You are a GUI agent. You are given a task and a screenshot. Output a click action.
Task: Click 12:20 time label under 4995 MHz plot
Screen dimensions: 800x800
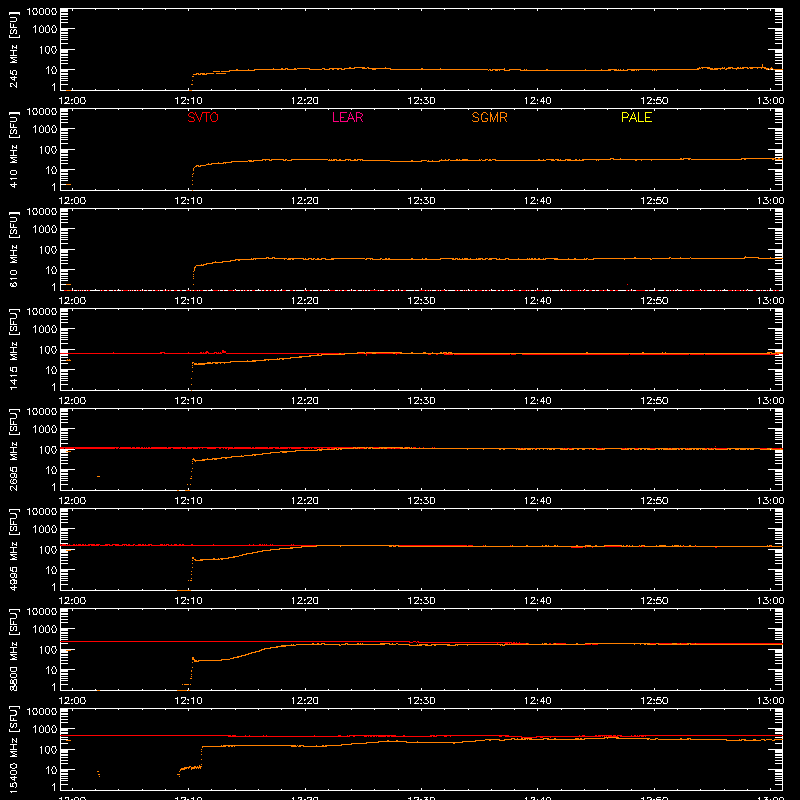[x=305, y=601]
